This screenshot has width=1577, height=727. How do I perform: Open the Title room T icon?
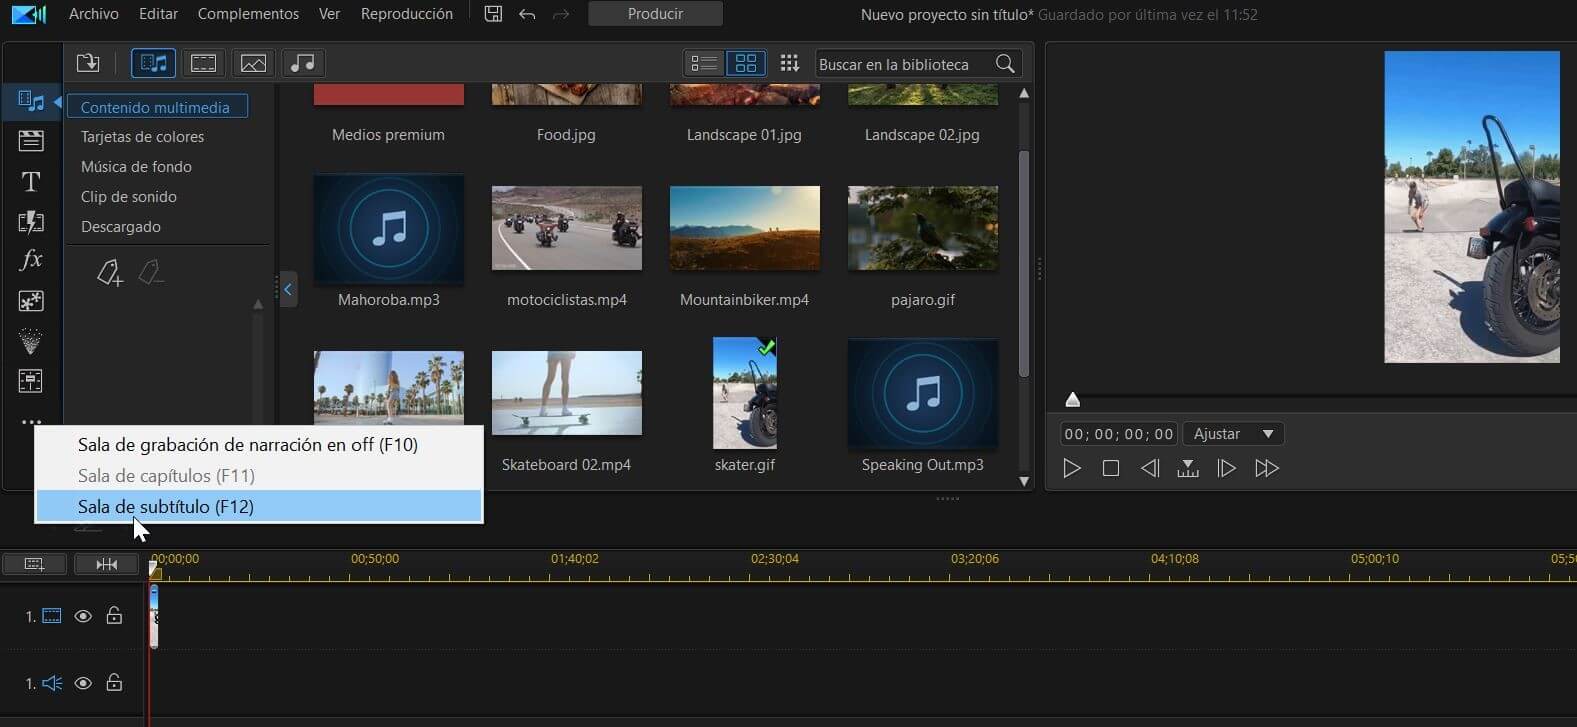pyautogui.click(x=31, y=181)
